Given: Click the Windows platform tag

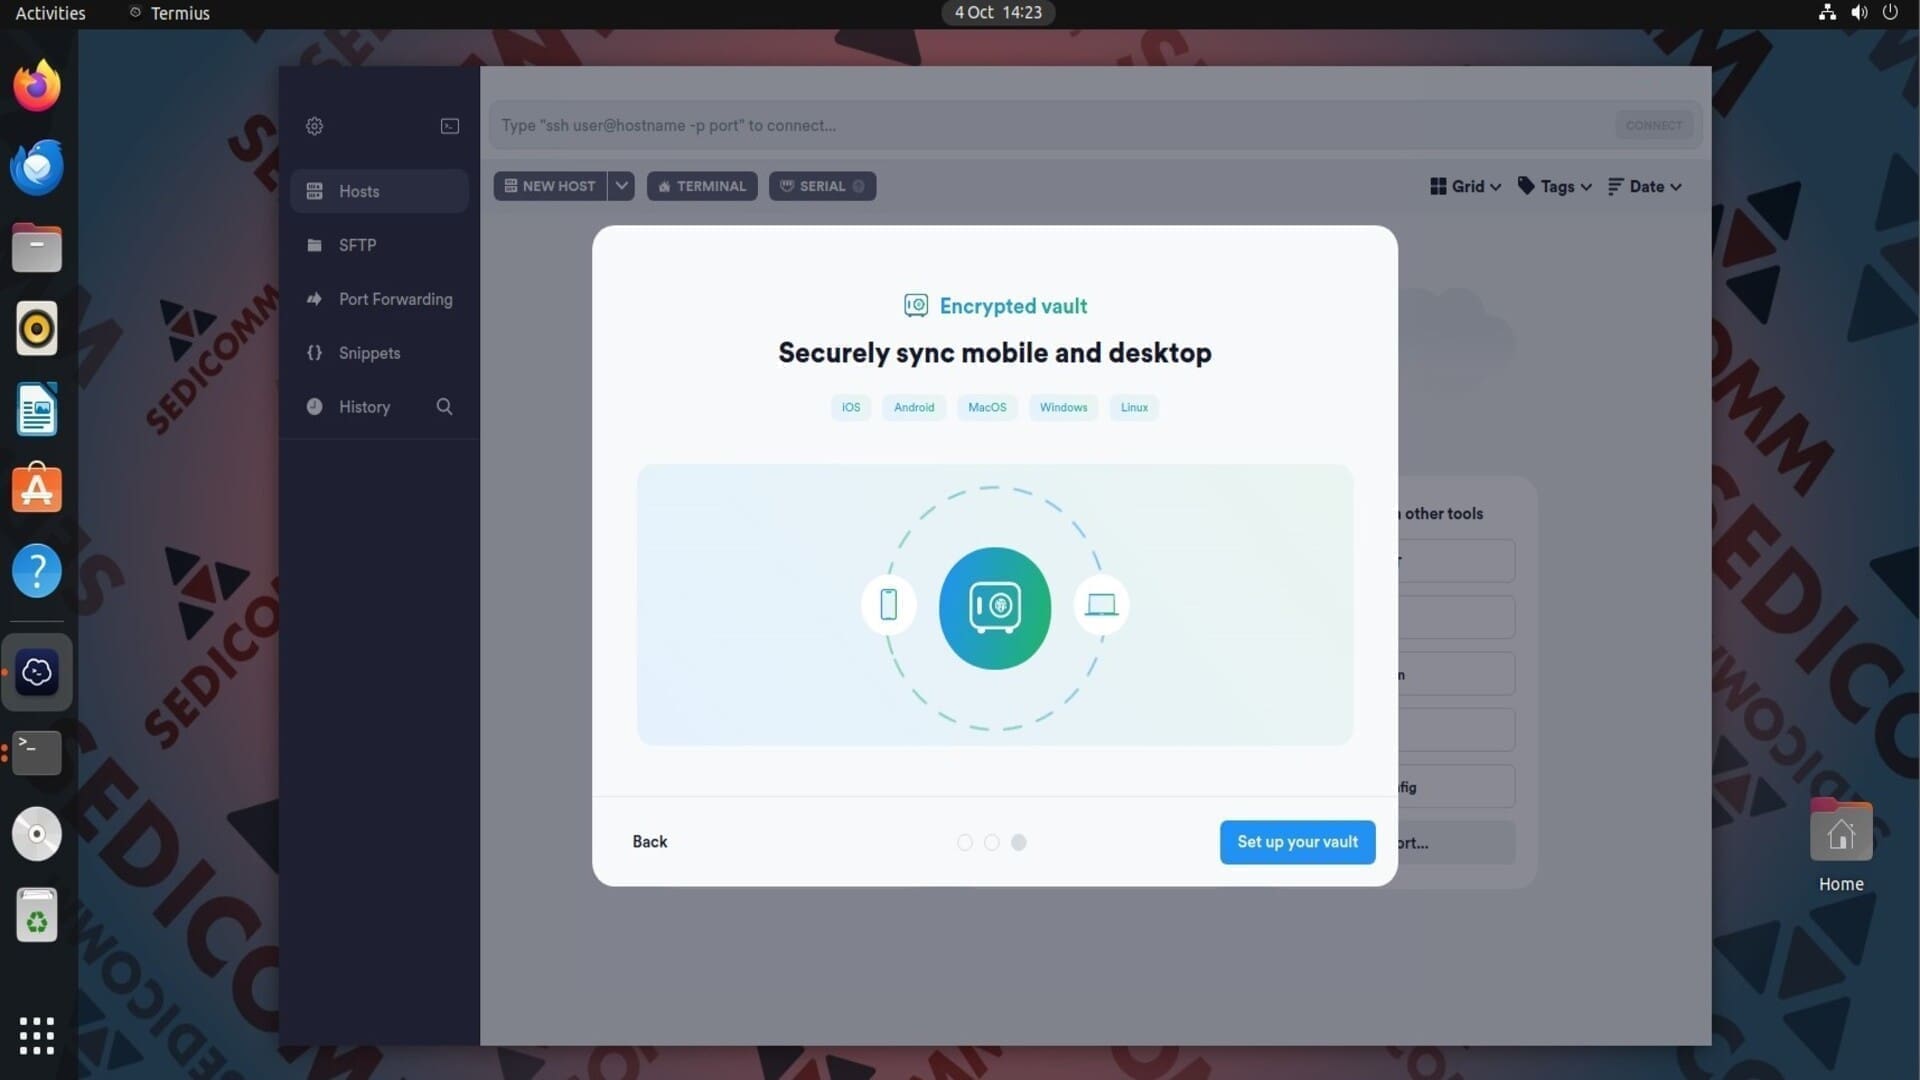Looking at the screenshot, I should click(x=1063, y=407).
